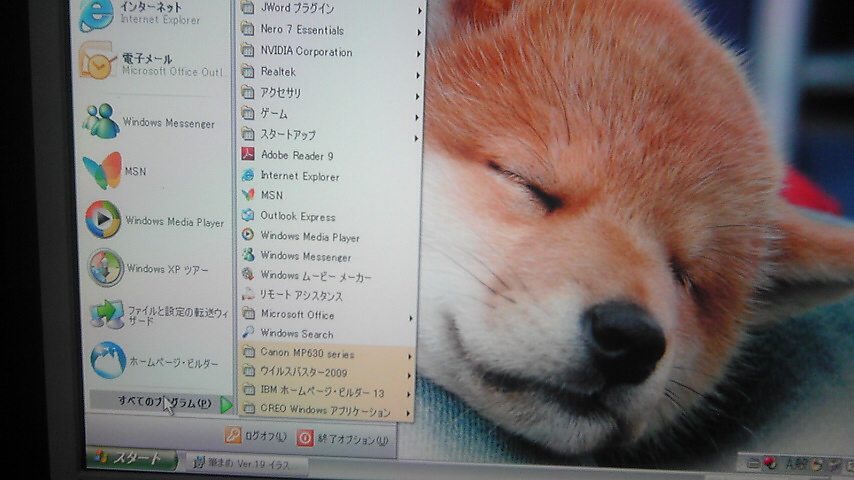
Task: Click the すべてのプログラム(P) button
Action: [x=161, y=403]
